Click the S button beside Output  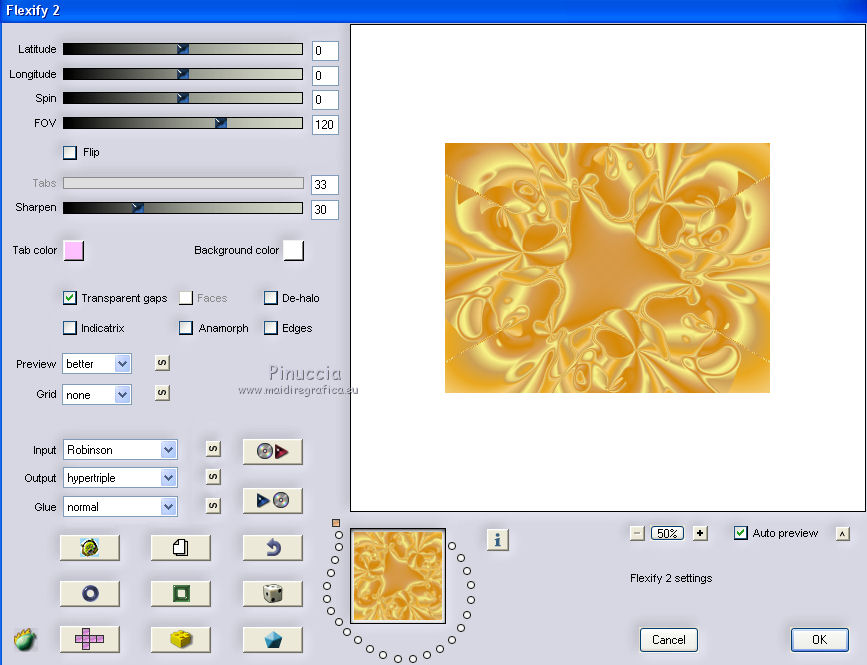click(x=213, y=477)
